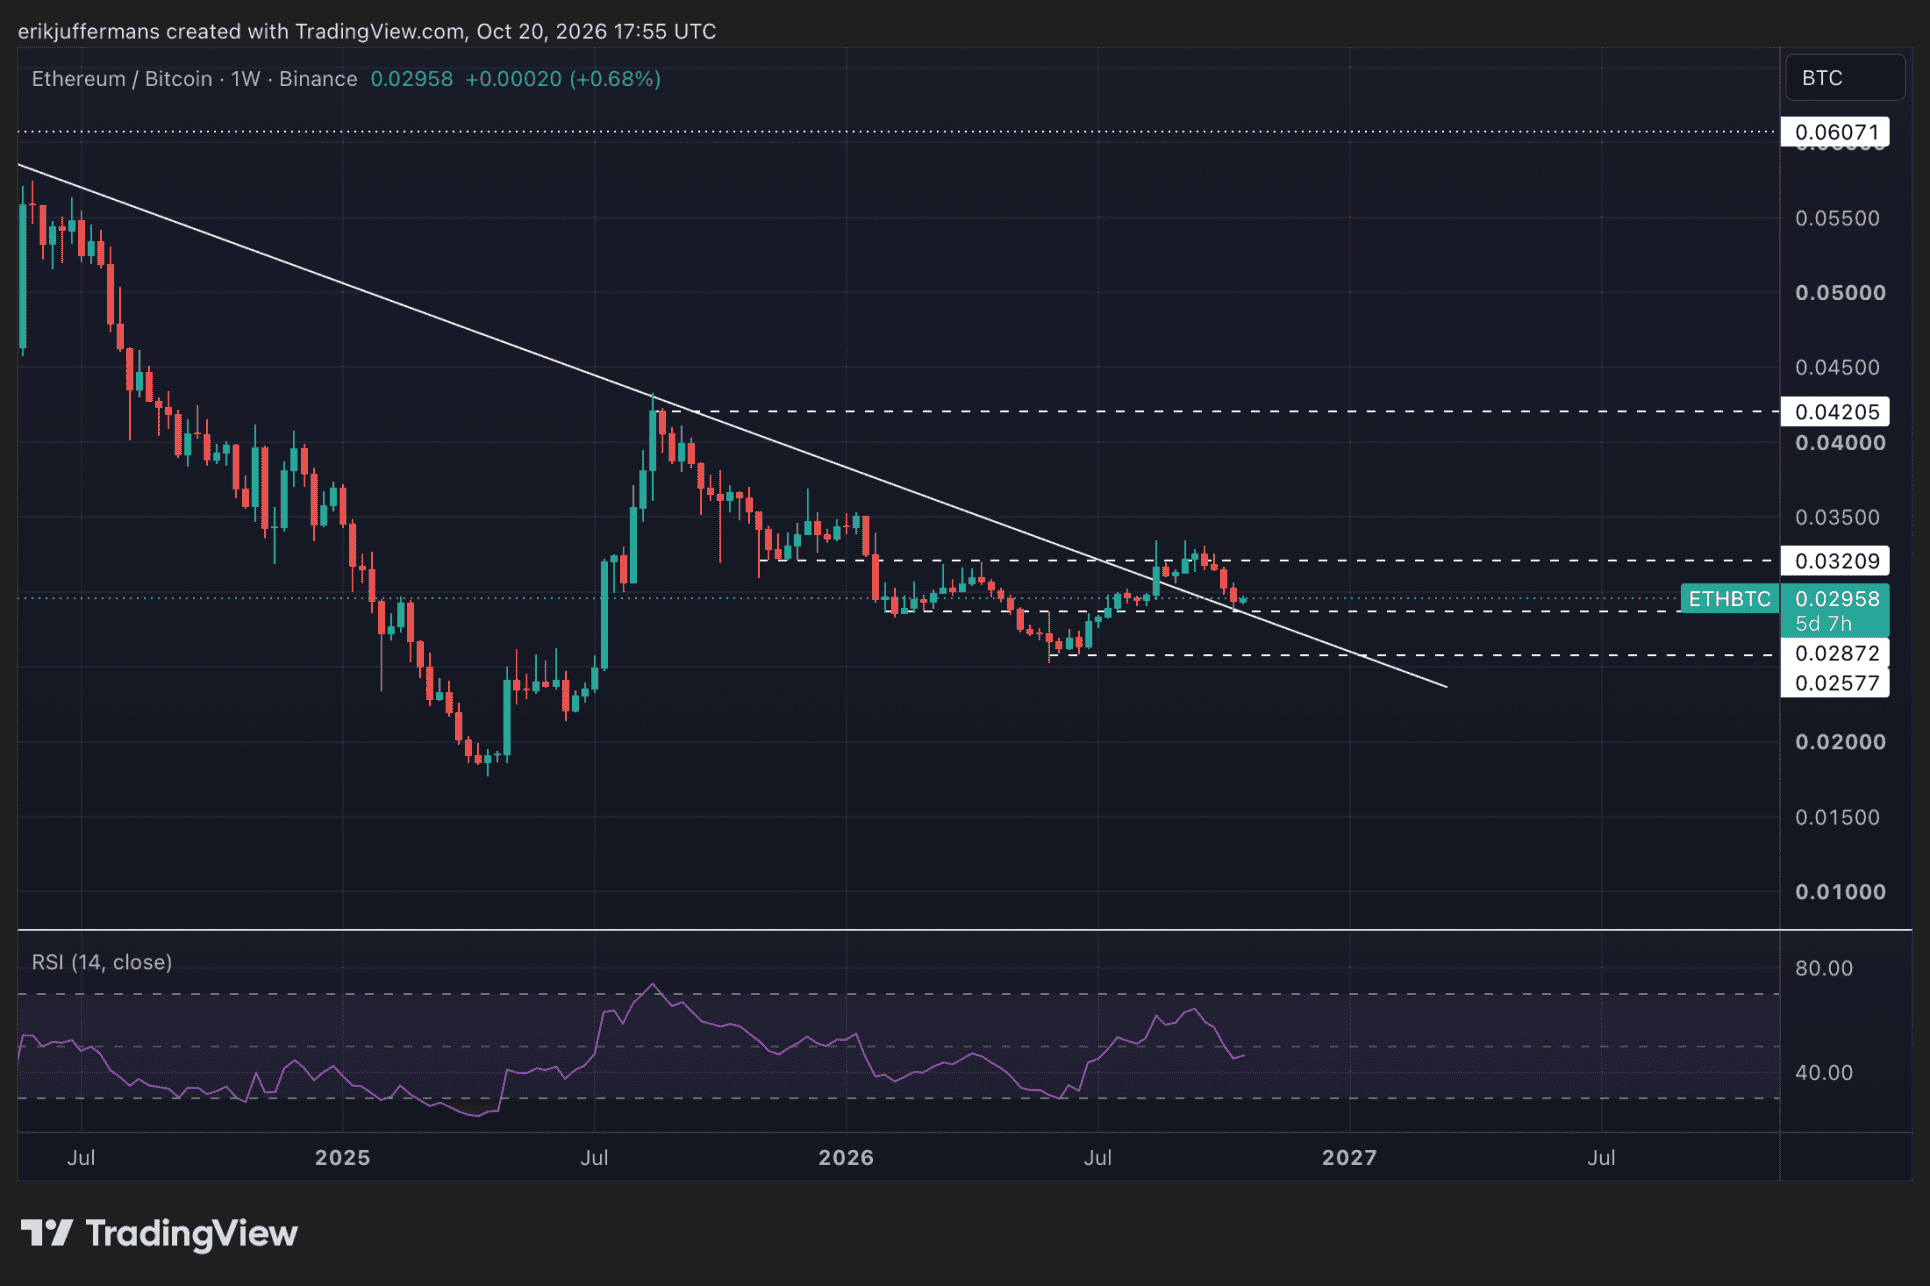1930x1286 pixels.
Task: Click the TradingView logo icon
Action: coord(46,1233)
